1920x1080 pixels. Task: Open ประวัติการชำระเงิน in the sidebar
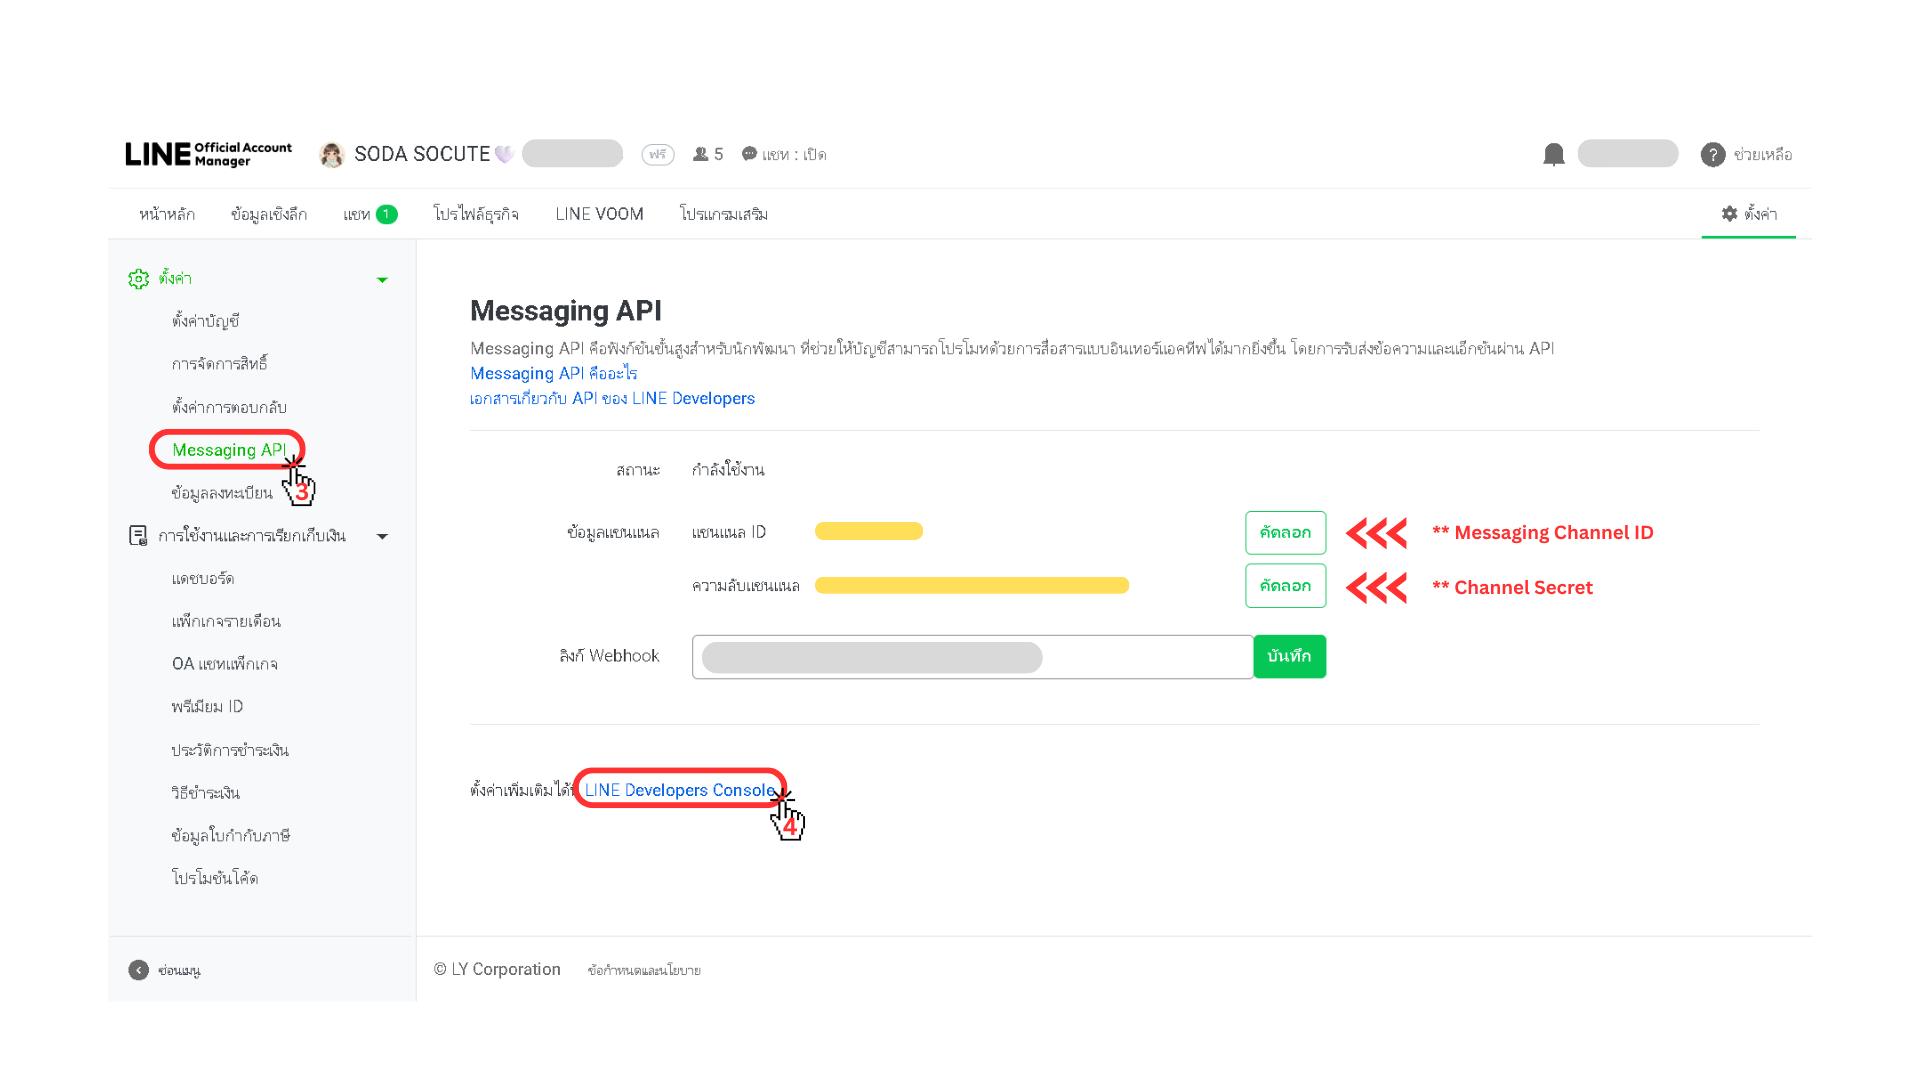(x=230, y=750)
